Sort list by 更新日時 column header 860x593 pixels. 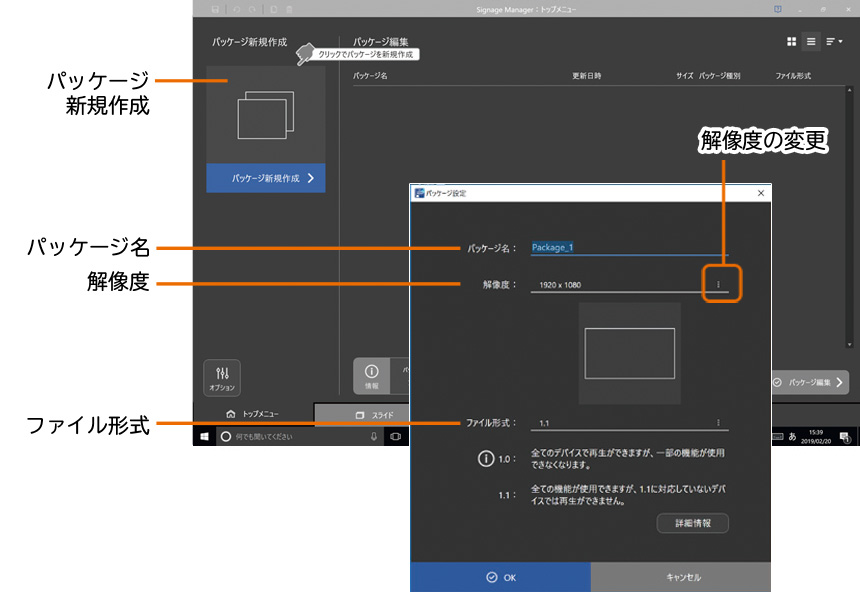pos(586,76)
